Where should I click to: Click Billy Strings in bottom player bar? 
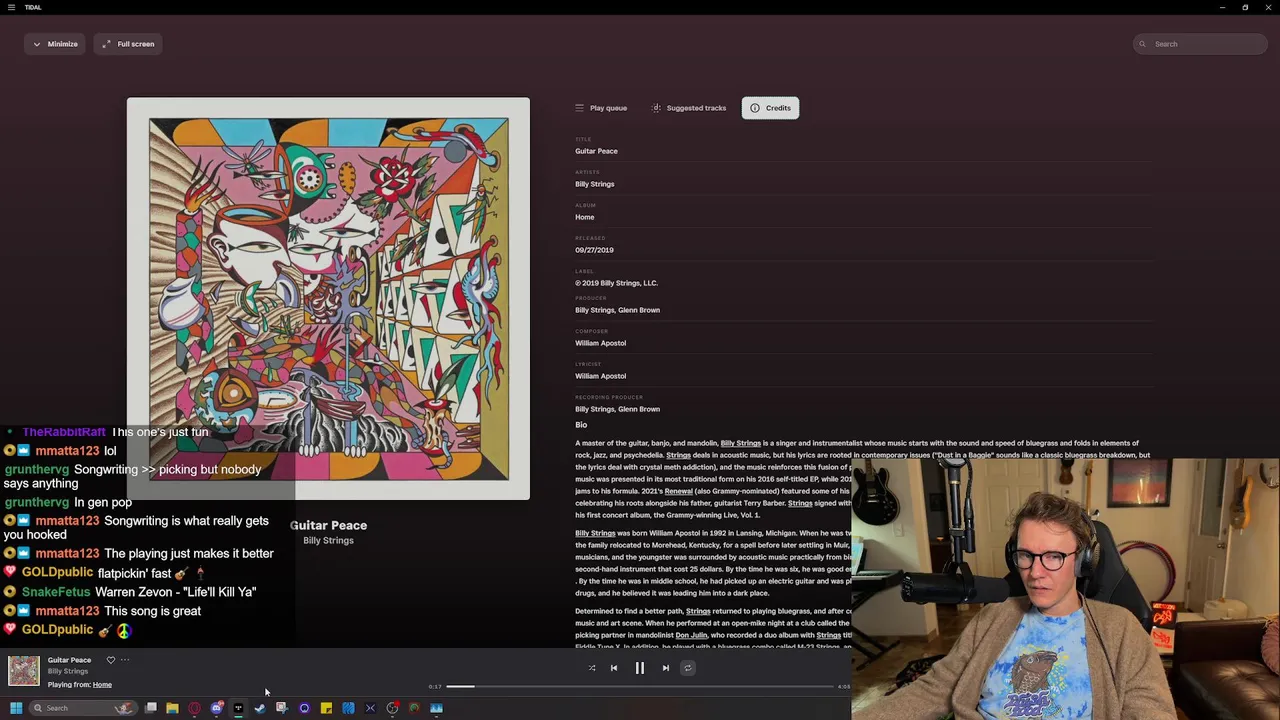[68, 671]
